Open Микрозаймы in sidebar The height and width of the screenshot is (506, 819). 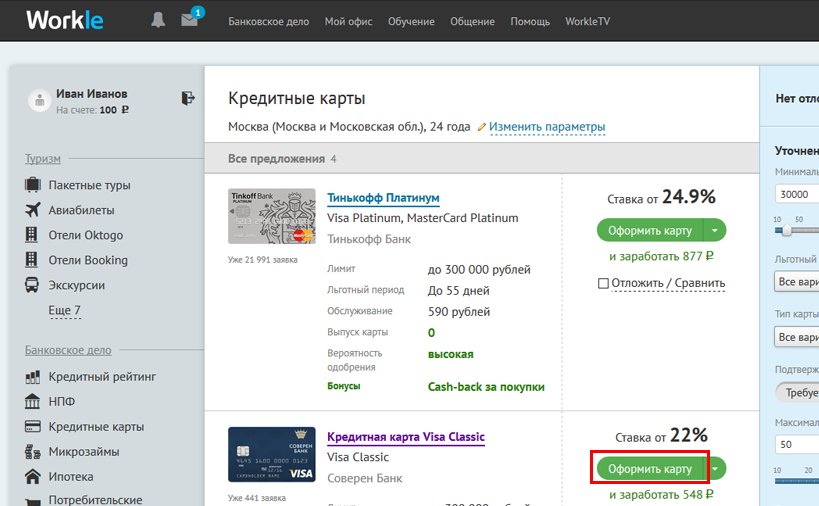tap(84, 452)
